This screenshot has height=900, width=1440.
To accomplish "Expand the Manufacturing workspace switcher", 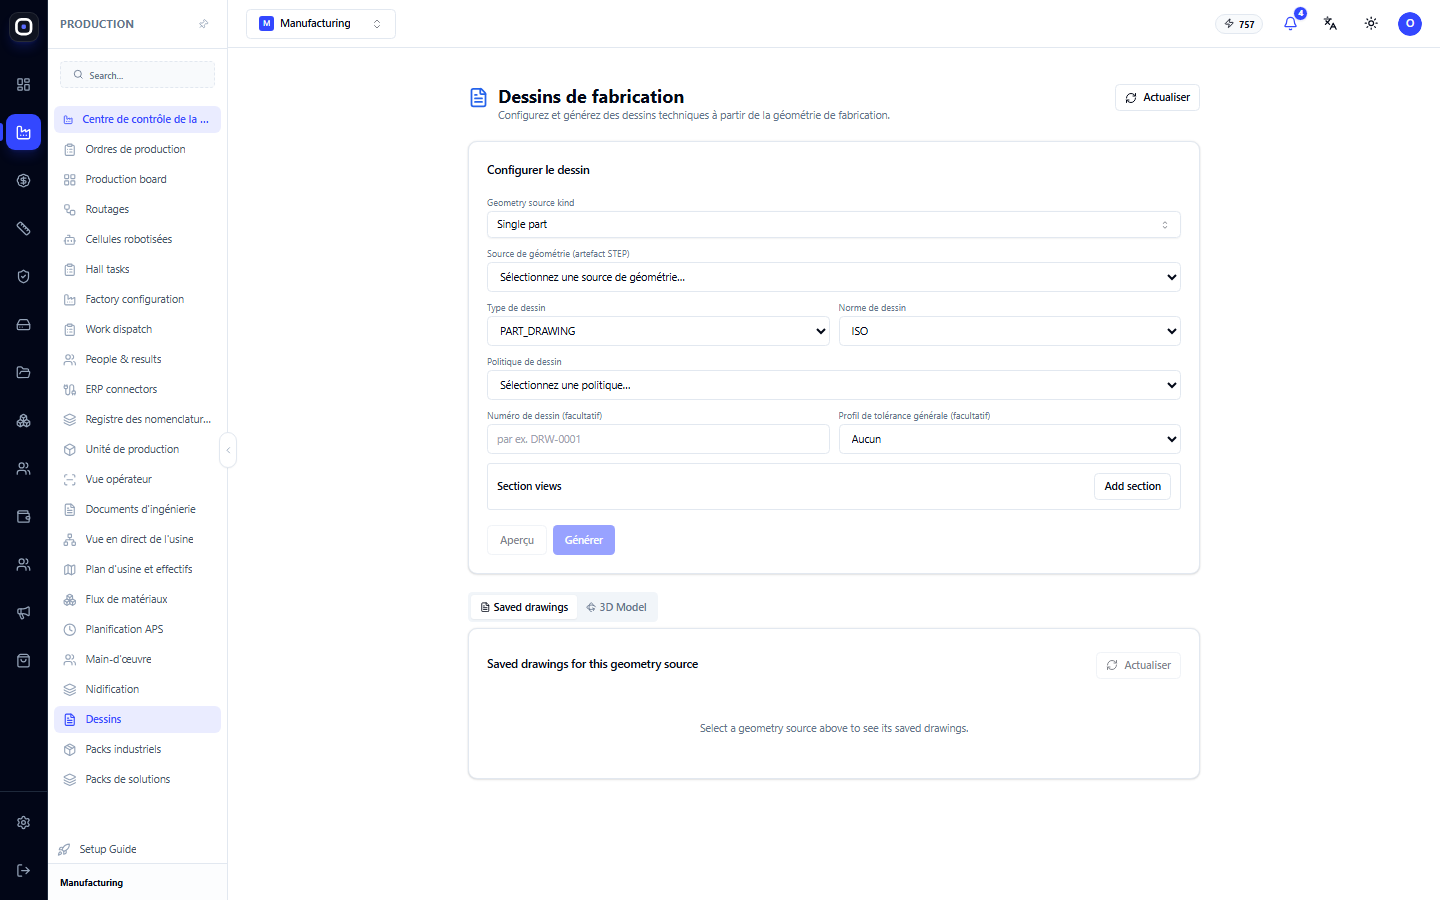I will pyautogui.click(x=321, y=24).
